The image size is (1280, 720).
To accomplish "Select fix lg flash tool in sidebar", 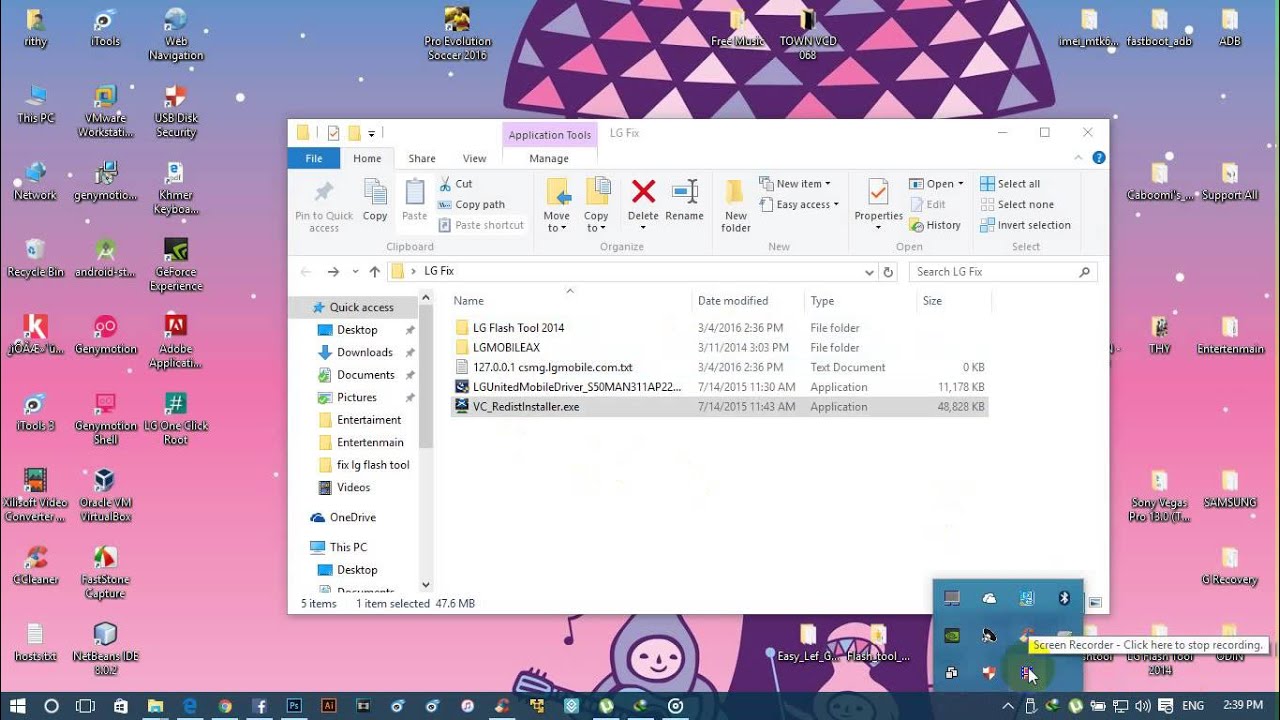I will pos(373,465).
